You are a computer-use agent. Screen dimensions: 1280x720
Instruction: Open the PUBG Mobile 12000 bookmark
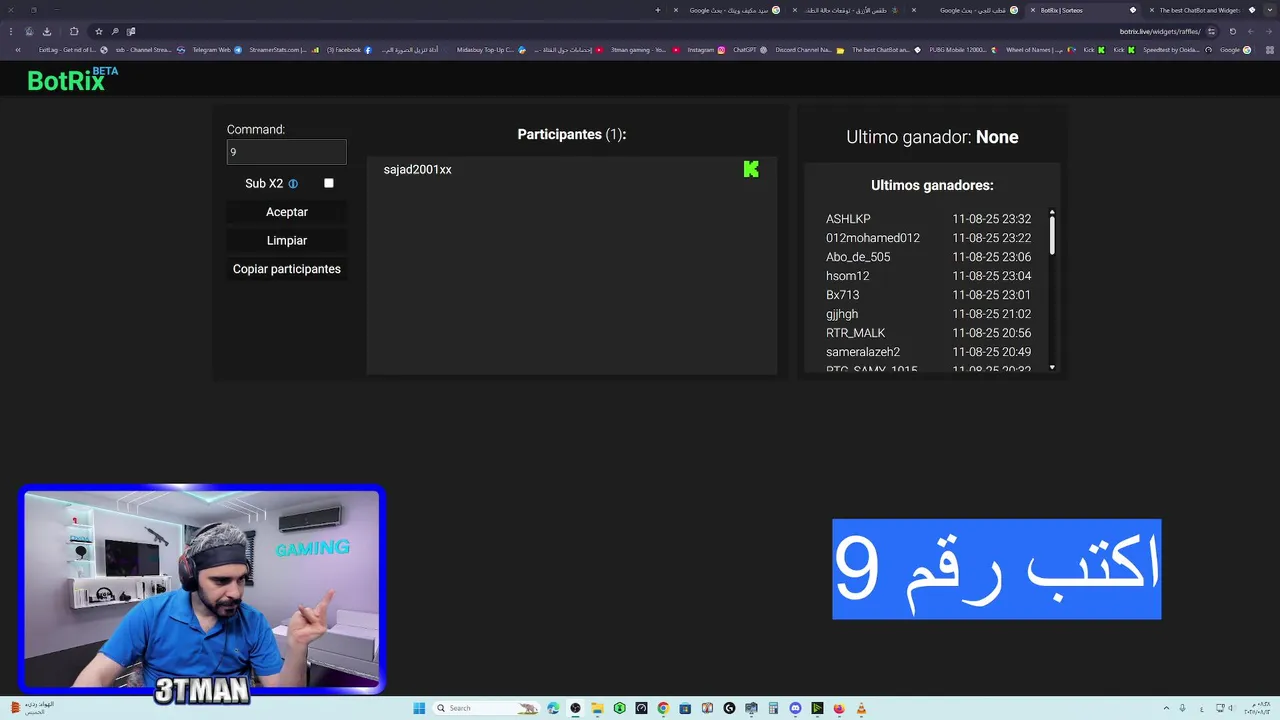point(964,50)
